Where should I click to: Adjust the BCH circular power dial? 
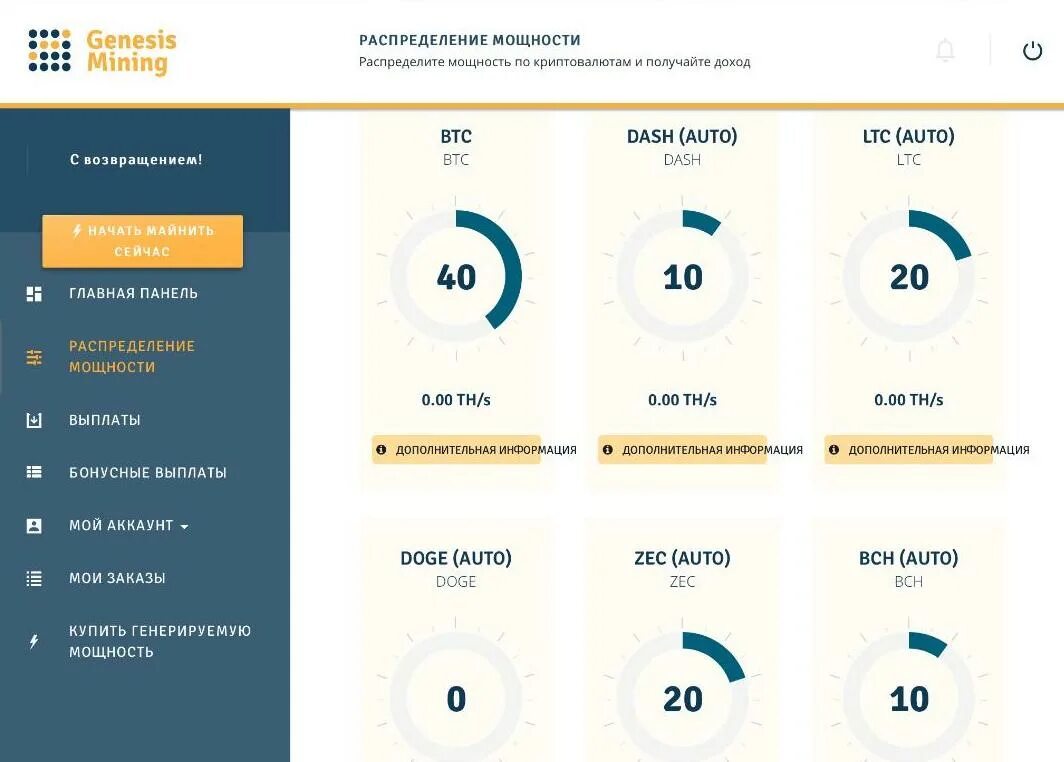coord(909,698)
